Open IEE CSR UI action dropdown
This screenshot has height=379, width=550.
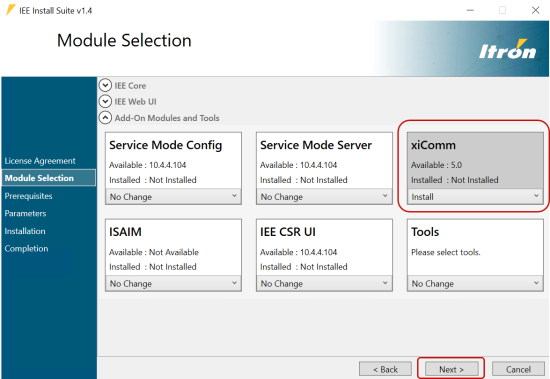pos(324,283)
